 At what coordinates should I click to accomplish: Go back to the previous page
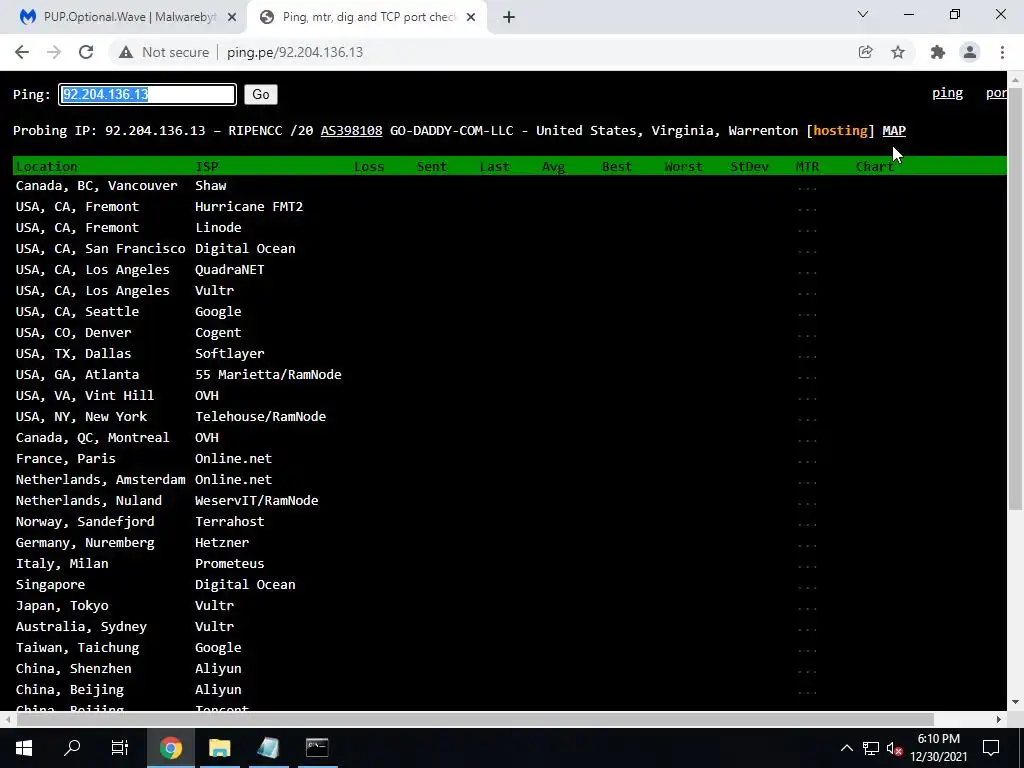22,52
